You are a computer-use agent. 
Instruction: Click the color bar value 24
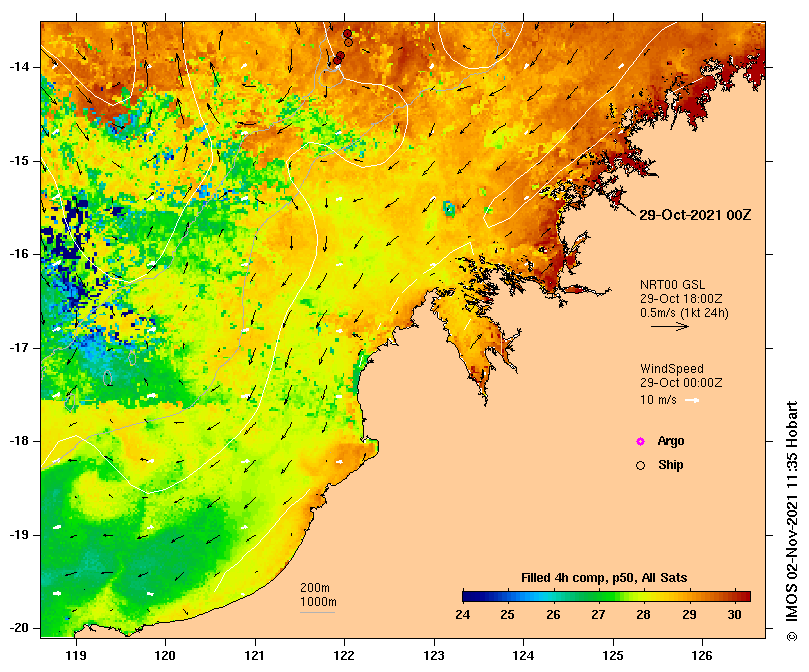[463, 615]
